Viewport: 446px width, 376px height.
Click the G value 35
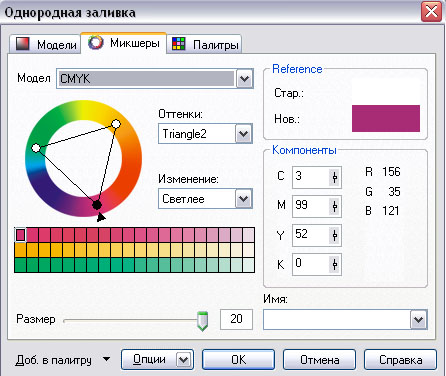[394, 192]
